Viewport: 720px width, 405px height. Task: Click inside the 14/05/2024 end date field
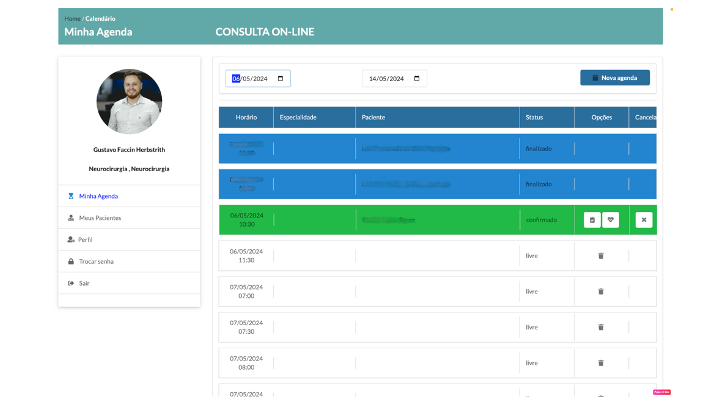point(386,78)
